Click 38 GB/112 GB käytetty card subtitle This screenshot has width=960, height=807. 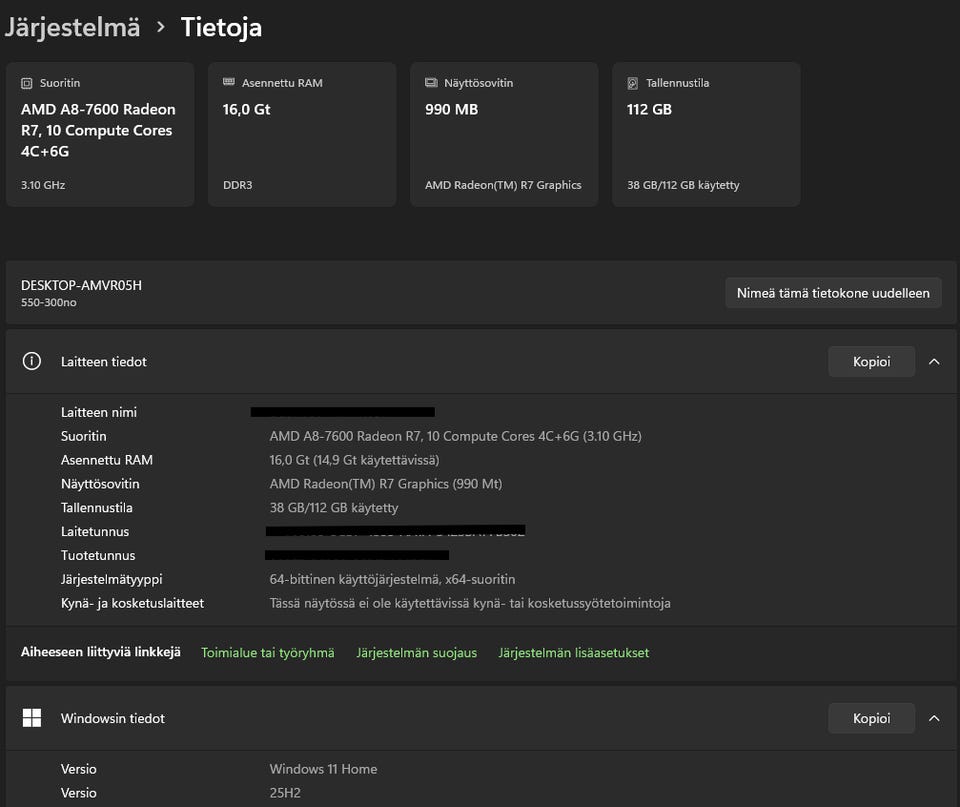tap(683, 185)
